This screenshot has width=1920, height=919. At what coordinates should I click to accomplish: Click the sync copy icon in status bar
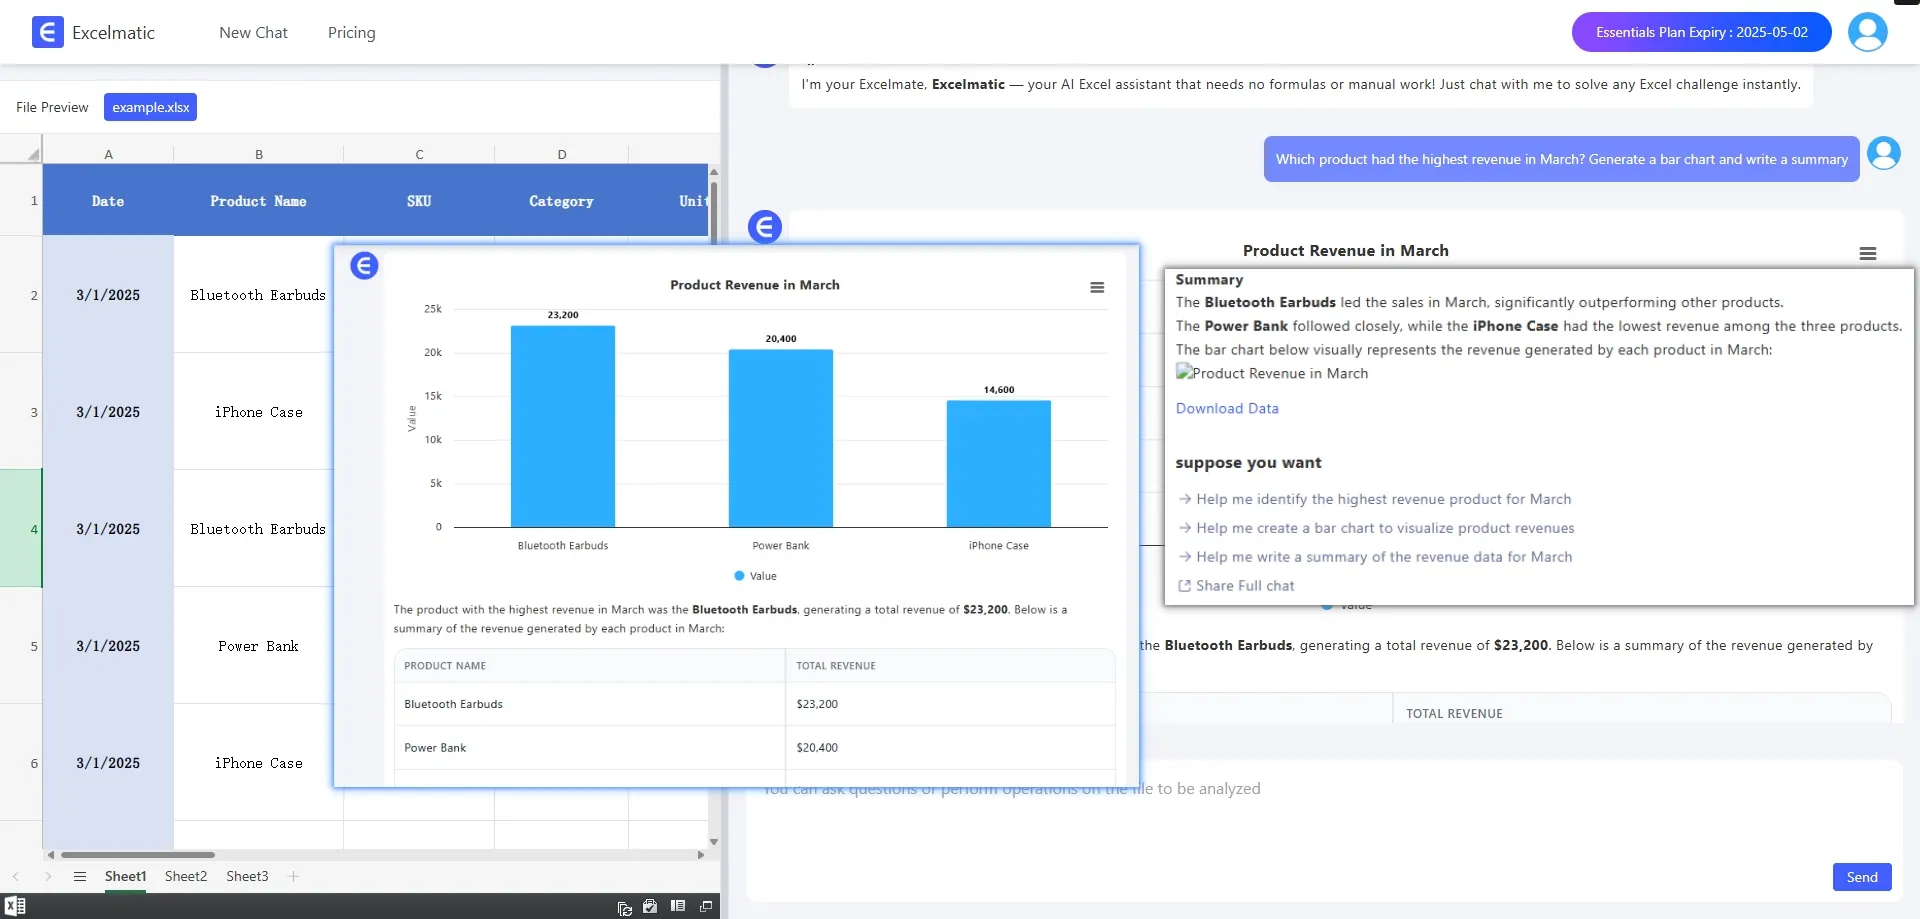[624, 908]
